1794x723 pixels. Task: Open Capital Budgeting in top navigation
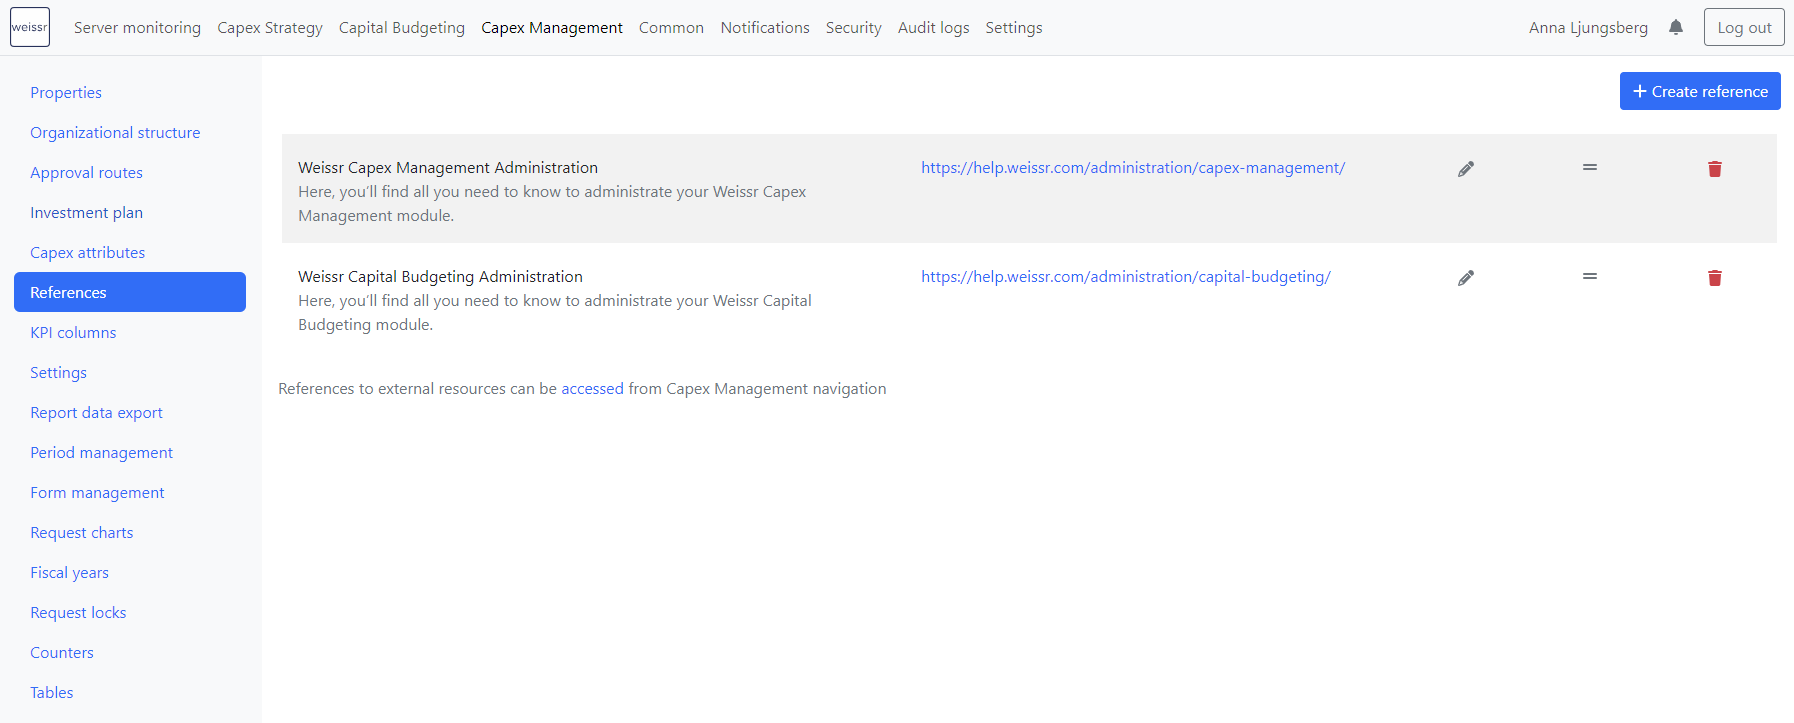point(402,28)
